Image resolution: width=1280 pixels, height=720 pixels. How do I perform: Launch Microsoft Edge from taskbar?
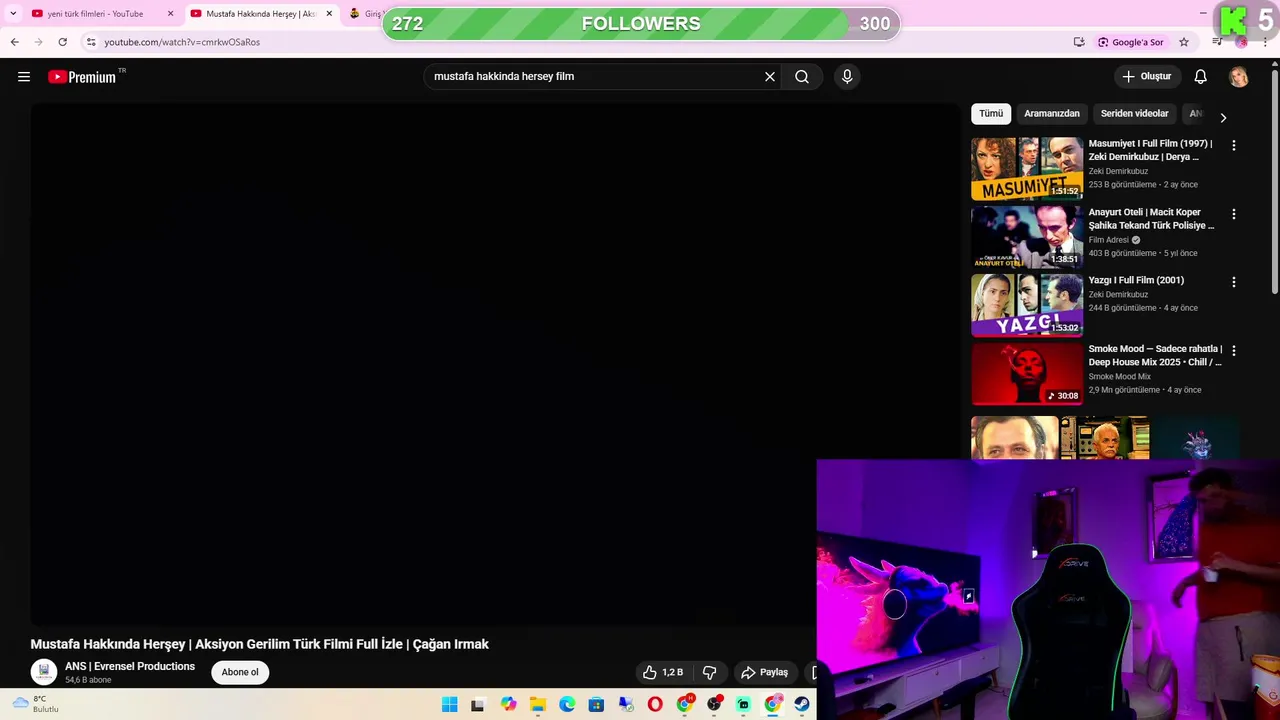tap(567, 704)
